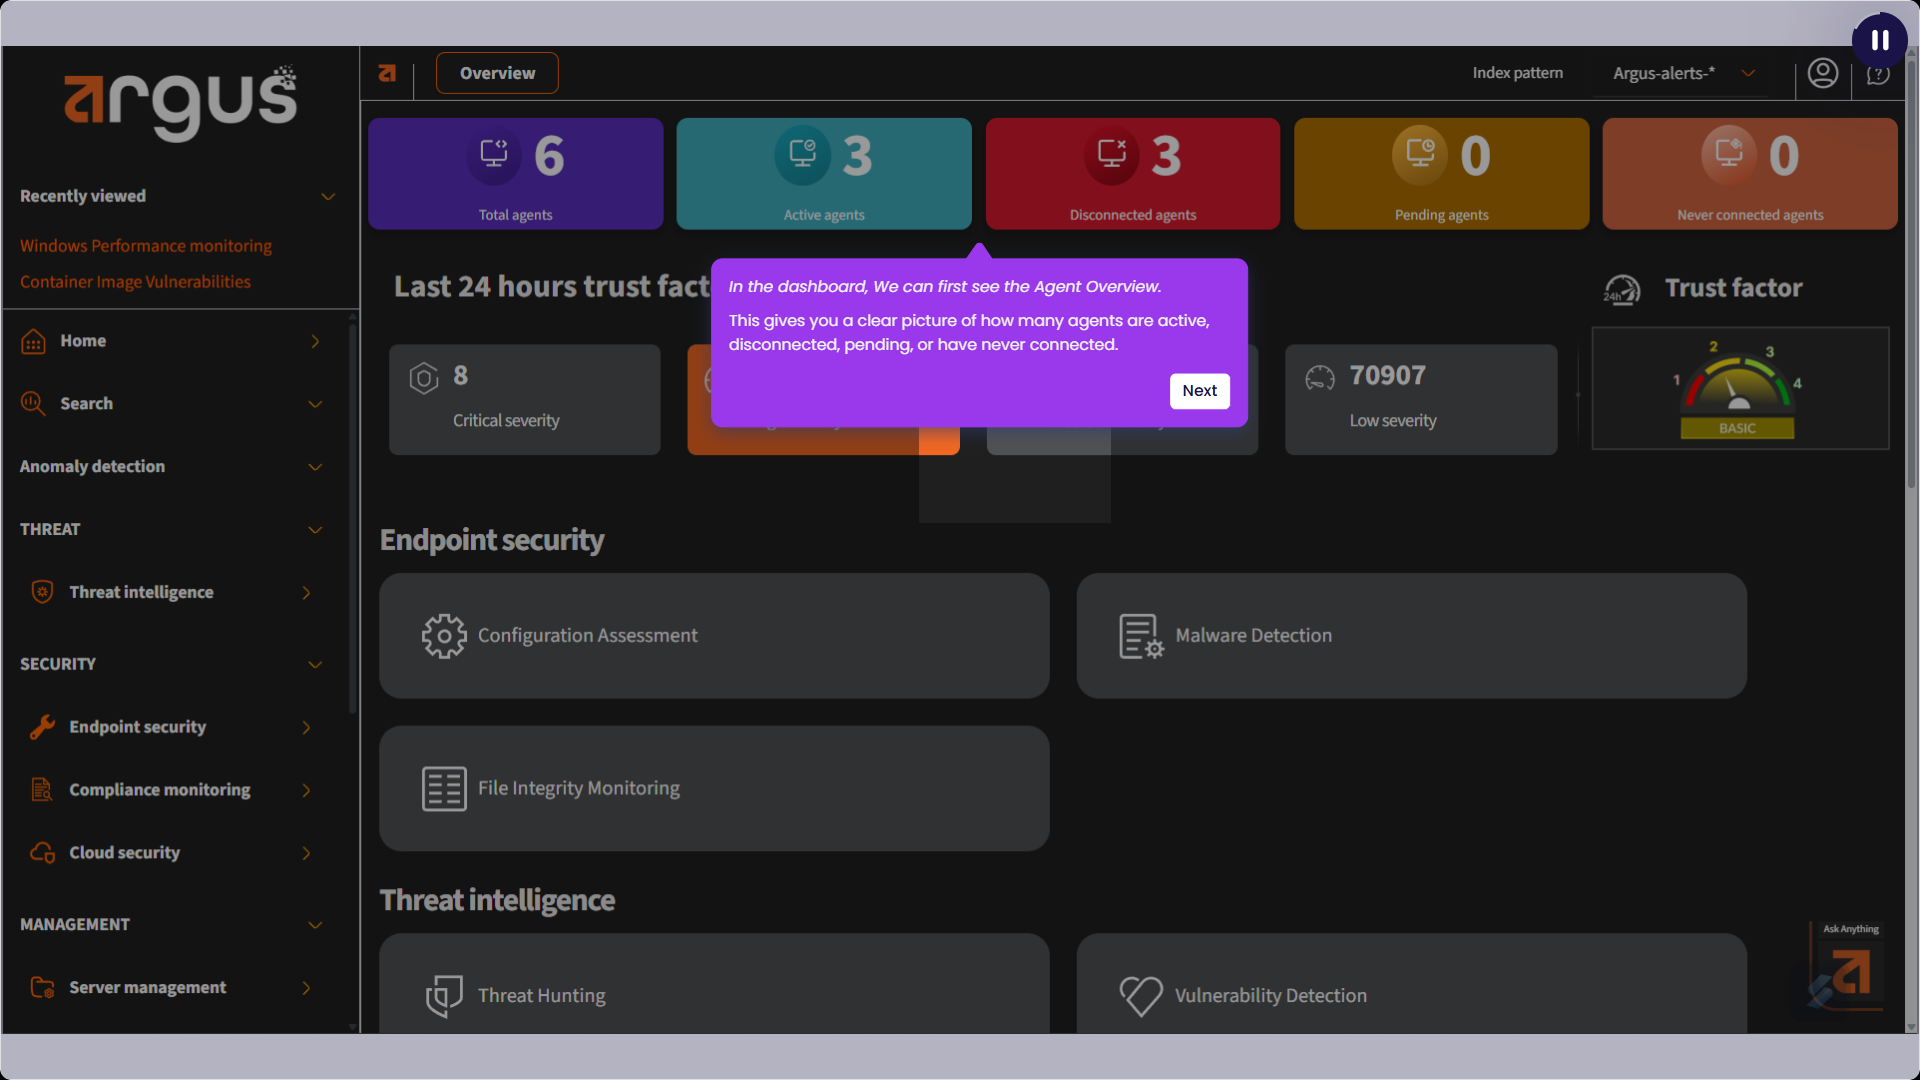Image resolution: width=1920 pixels, height=1080 pixels.
Task: Click the Total agents monitor icon
Action: (494, 154)
